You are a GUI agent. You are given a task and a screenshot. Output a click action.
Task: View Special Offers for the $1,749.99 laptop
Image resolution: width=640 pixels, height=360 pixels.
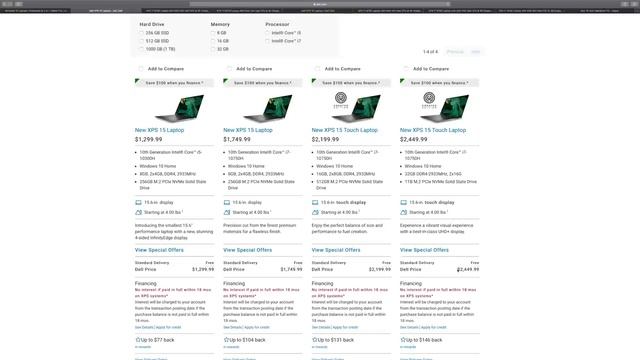coord(247,250)
